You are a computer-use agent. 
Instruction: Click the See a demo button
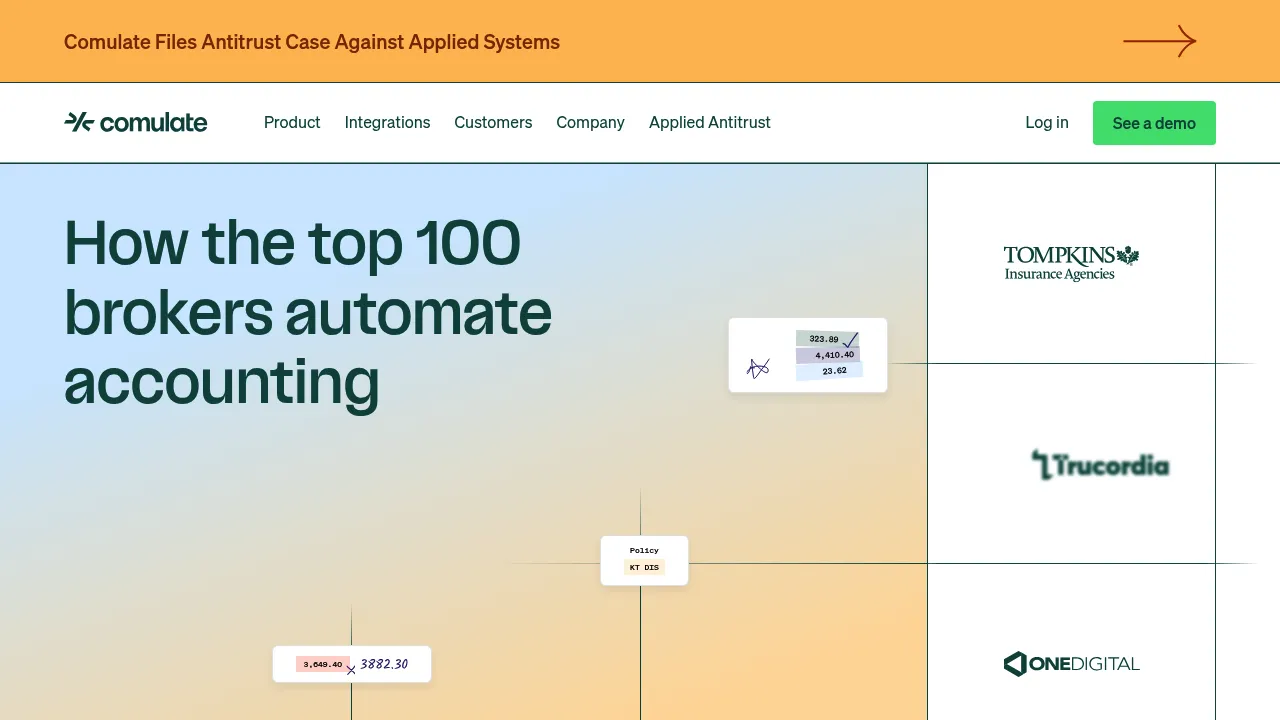coord(1154,123)
